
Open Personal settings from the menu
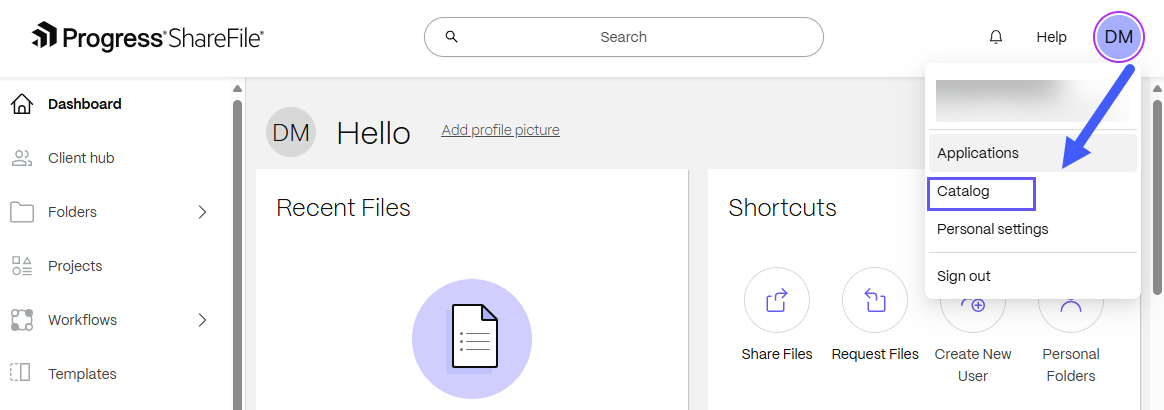point(993,229)
